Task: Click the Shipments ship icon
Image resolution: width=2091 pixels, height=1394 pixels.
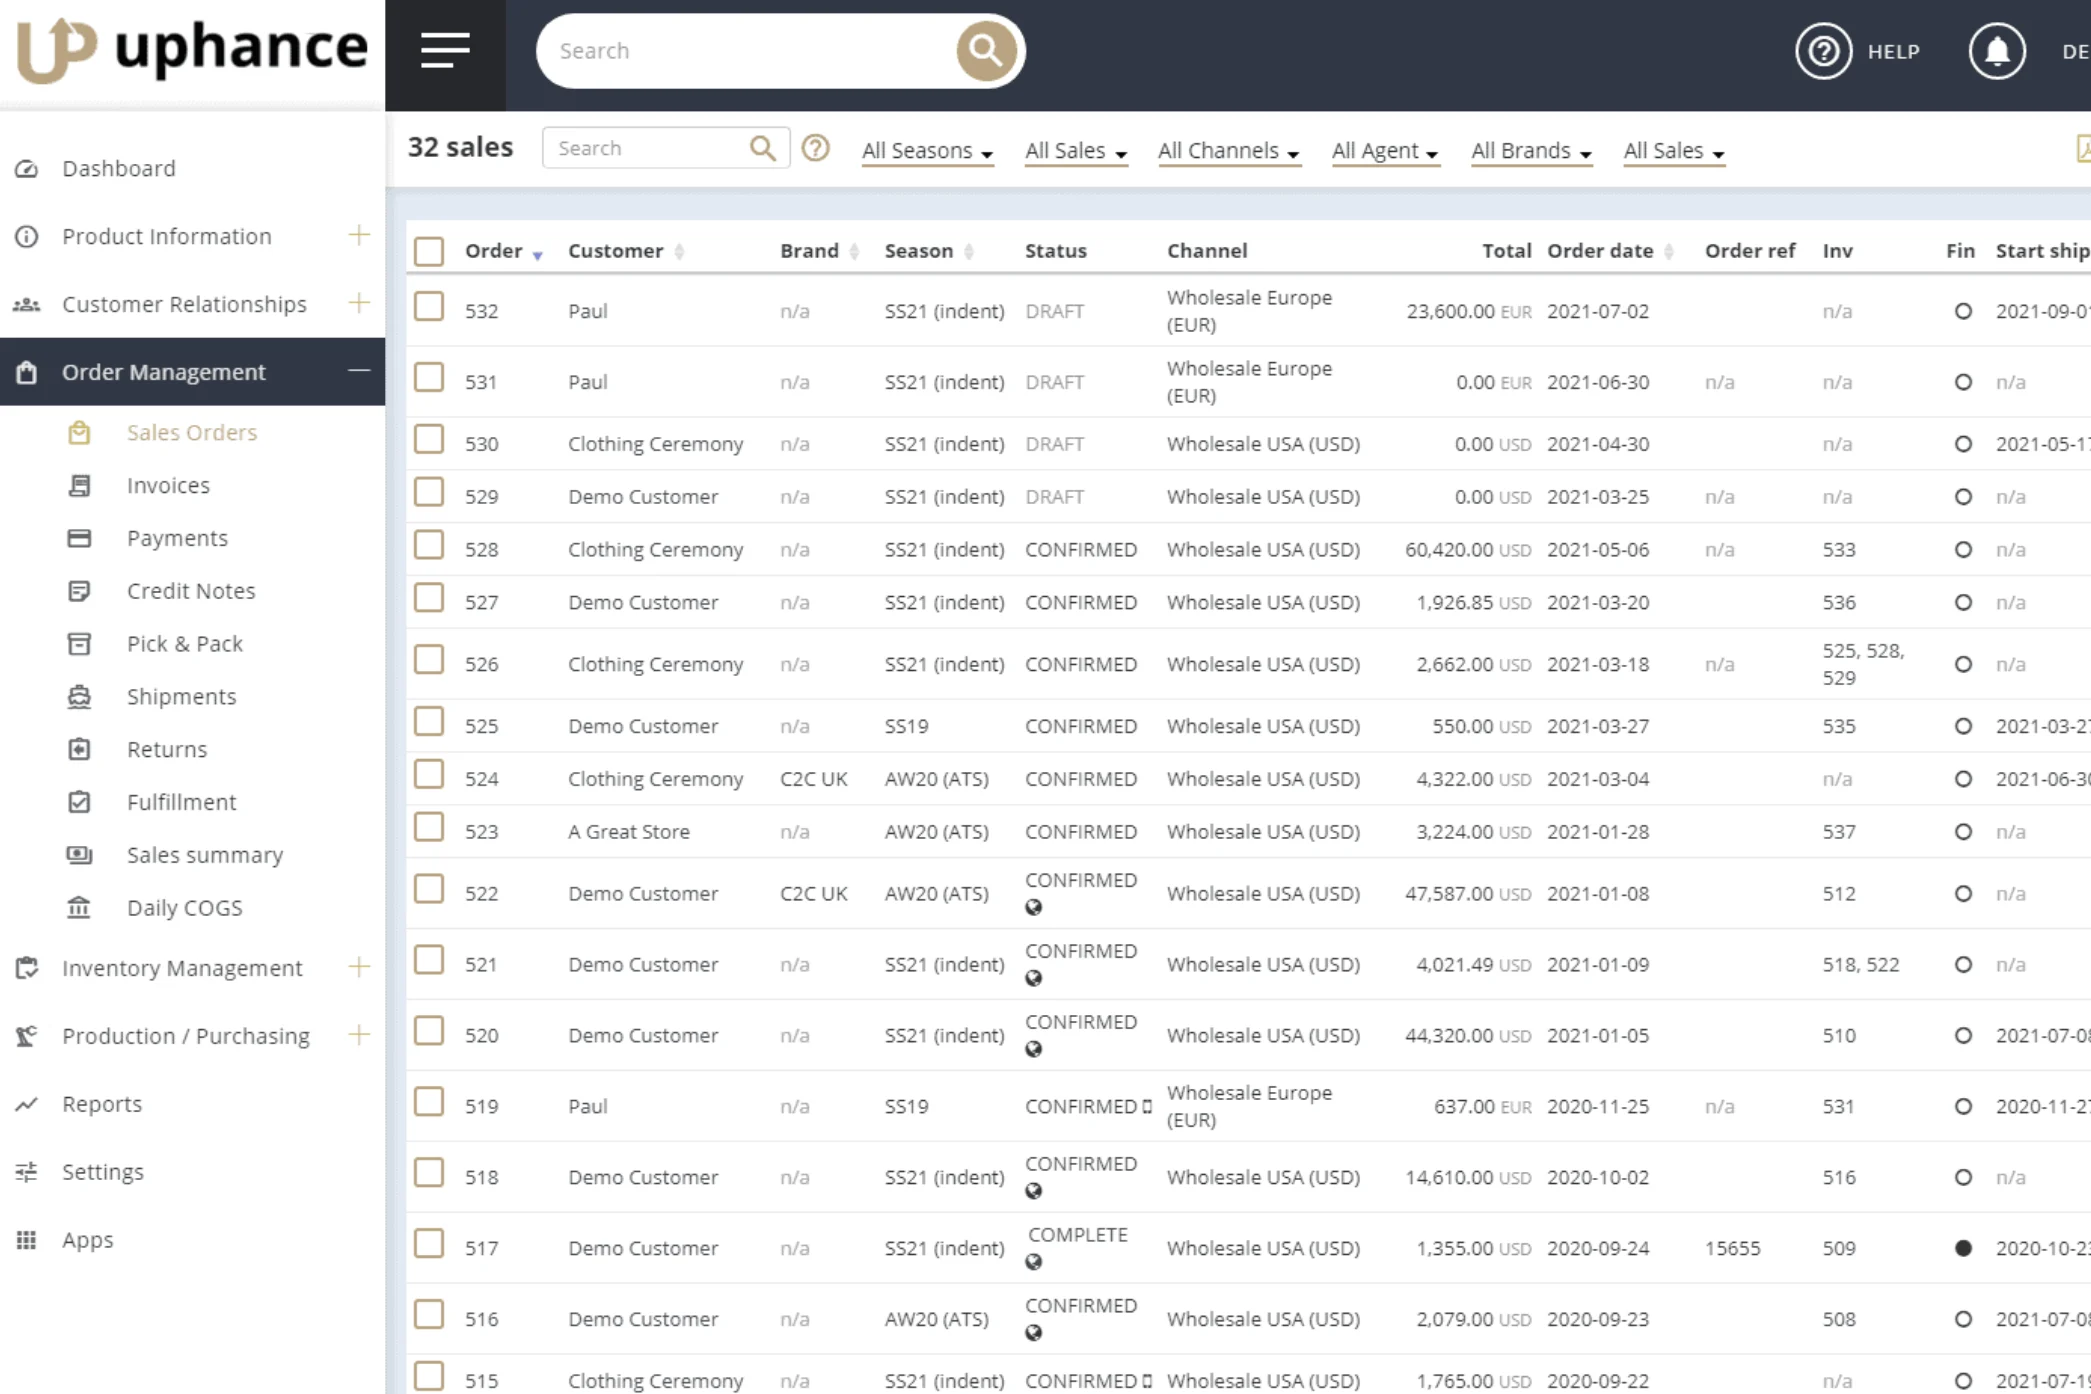Action: 79,697
